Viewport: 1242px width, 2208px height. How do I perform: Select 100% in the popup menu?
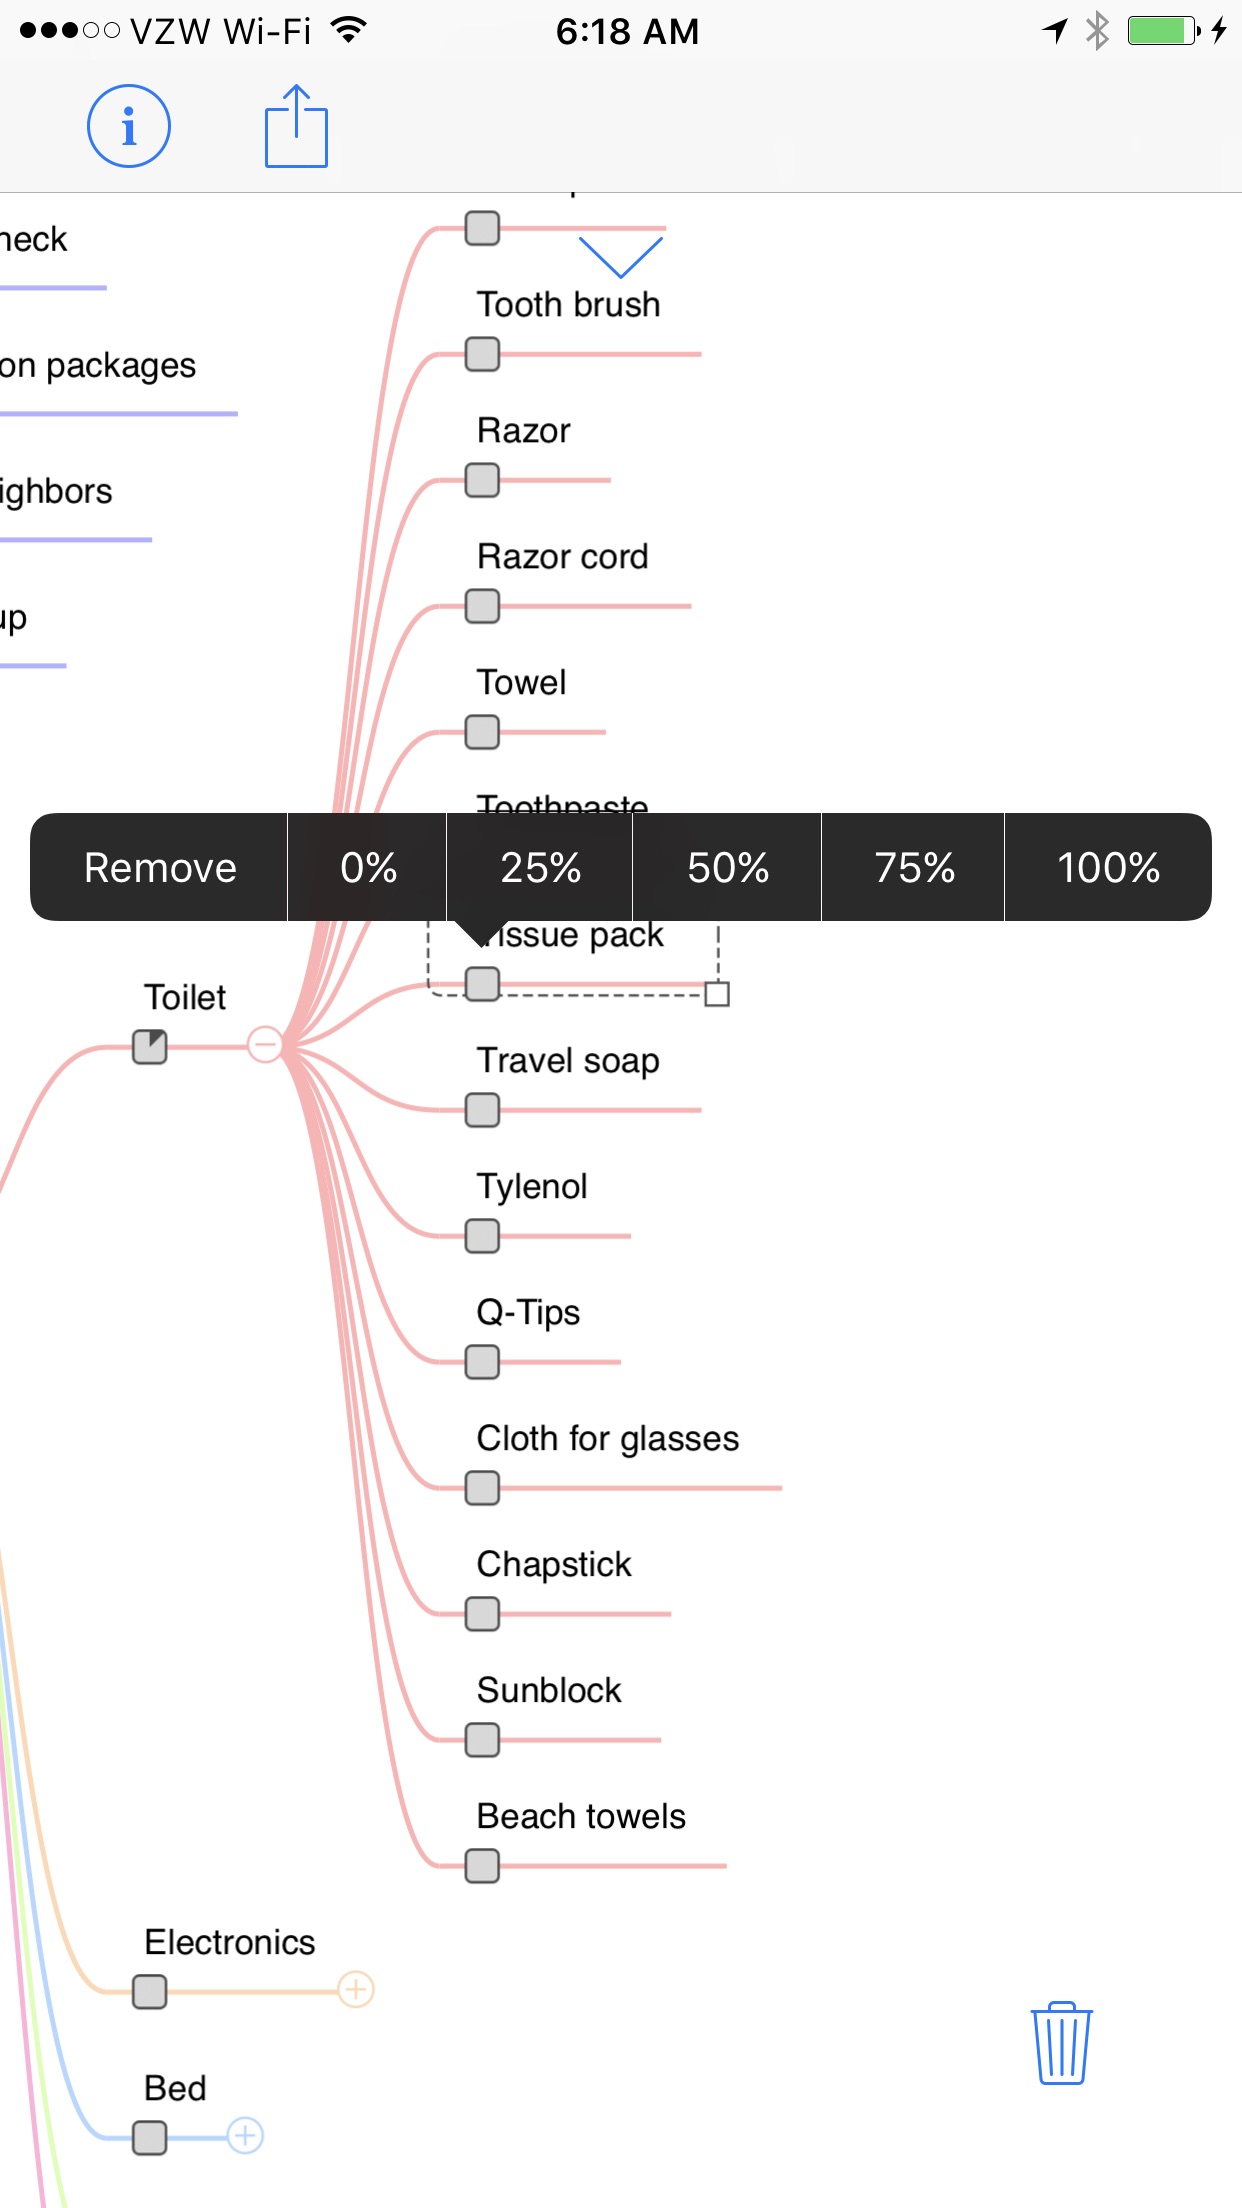pos(1108,868)
